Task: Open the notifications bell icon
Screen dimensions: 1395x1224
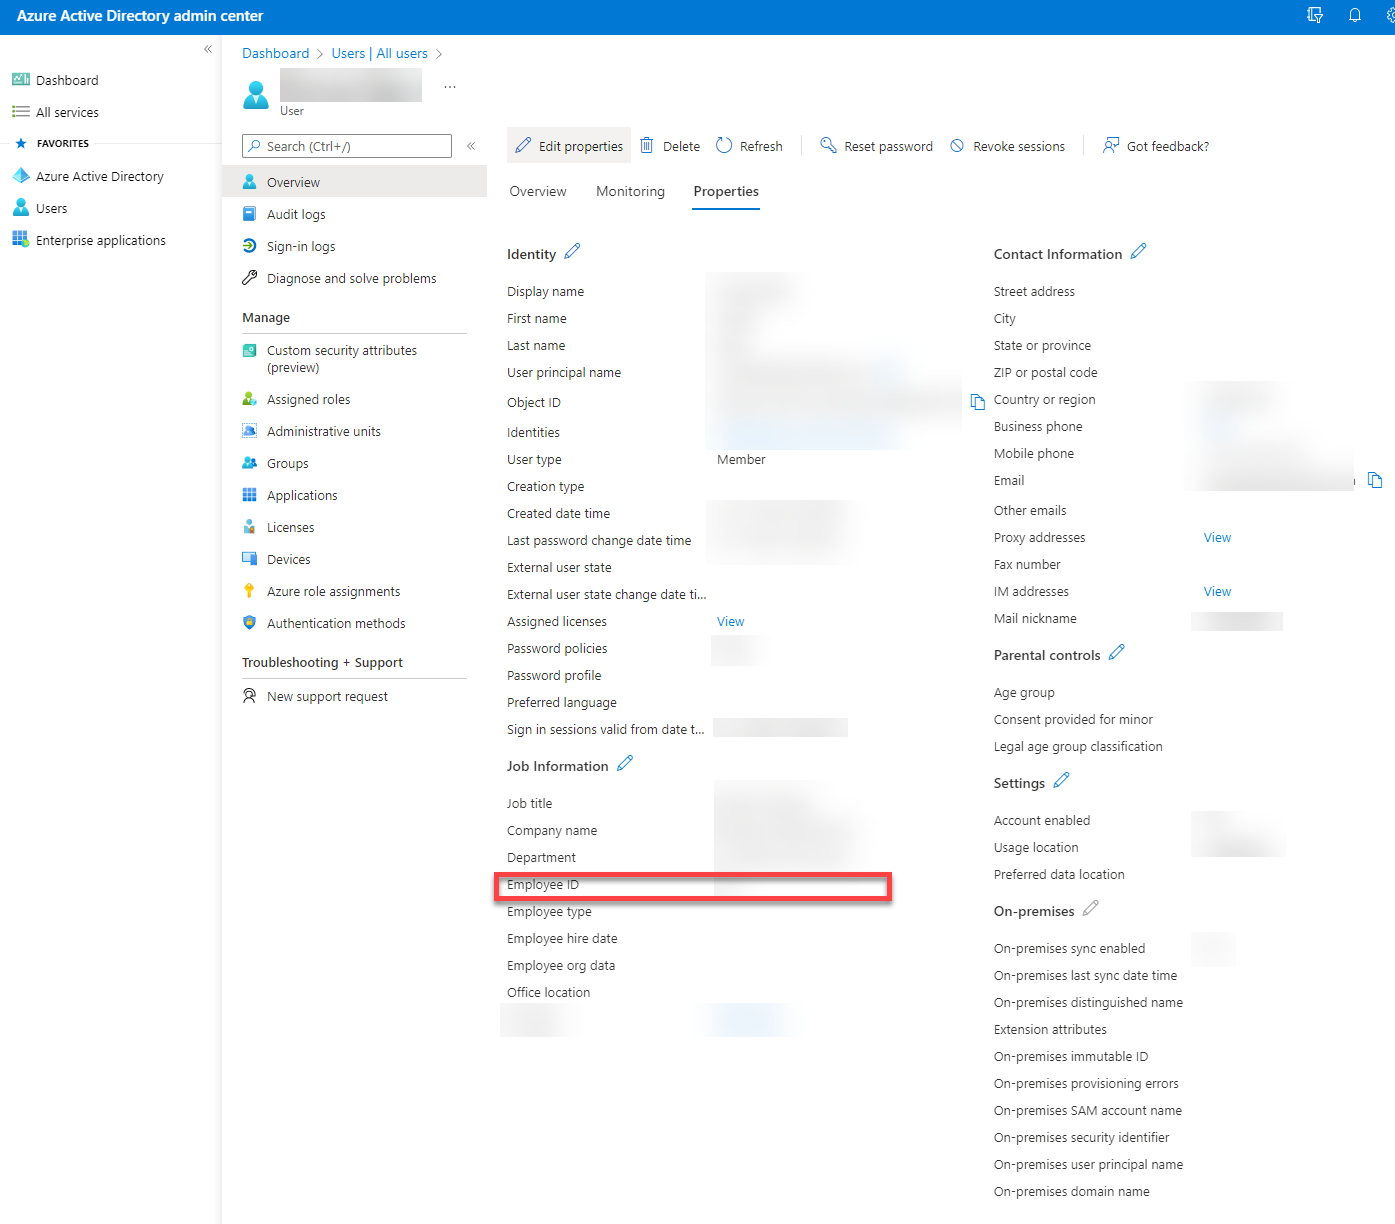Action: pos(1355,16)
